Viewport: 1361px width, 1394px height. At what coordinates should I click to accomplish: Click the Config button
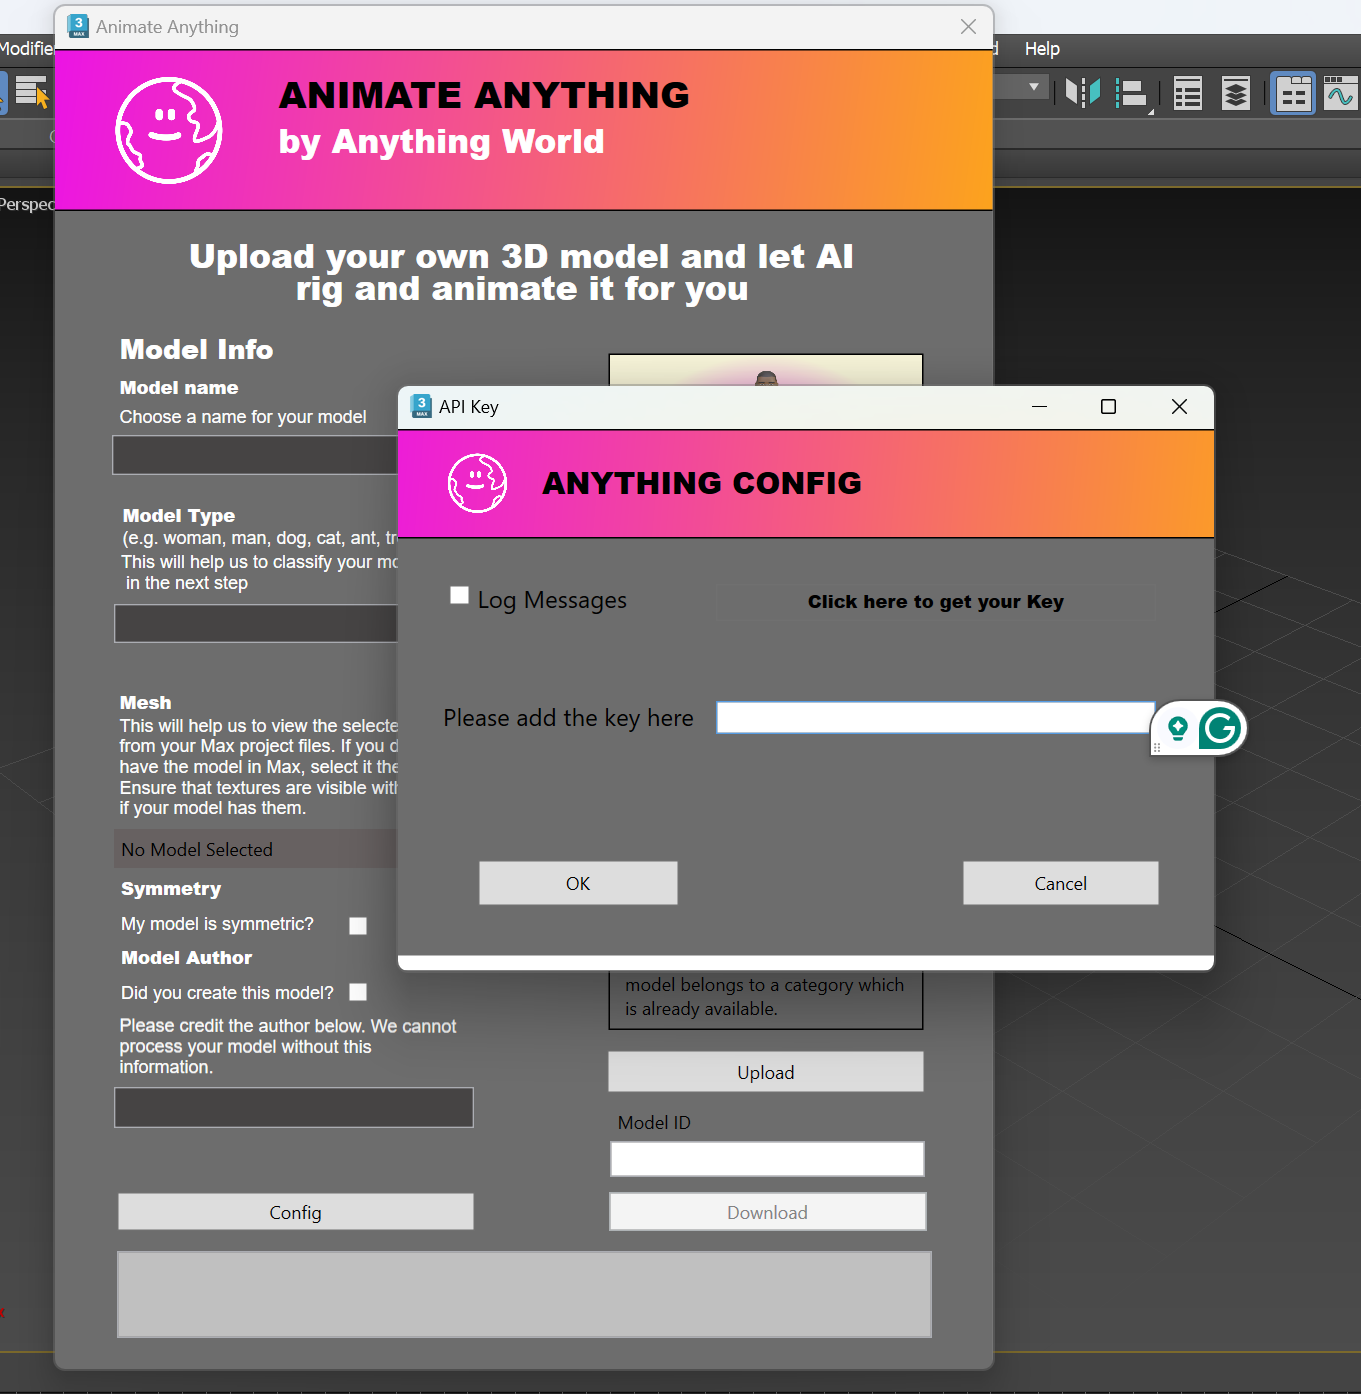[295, 1212]
